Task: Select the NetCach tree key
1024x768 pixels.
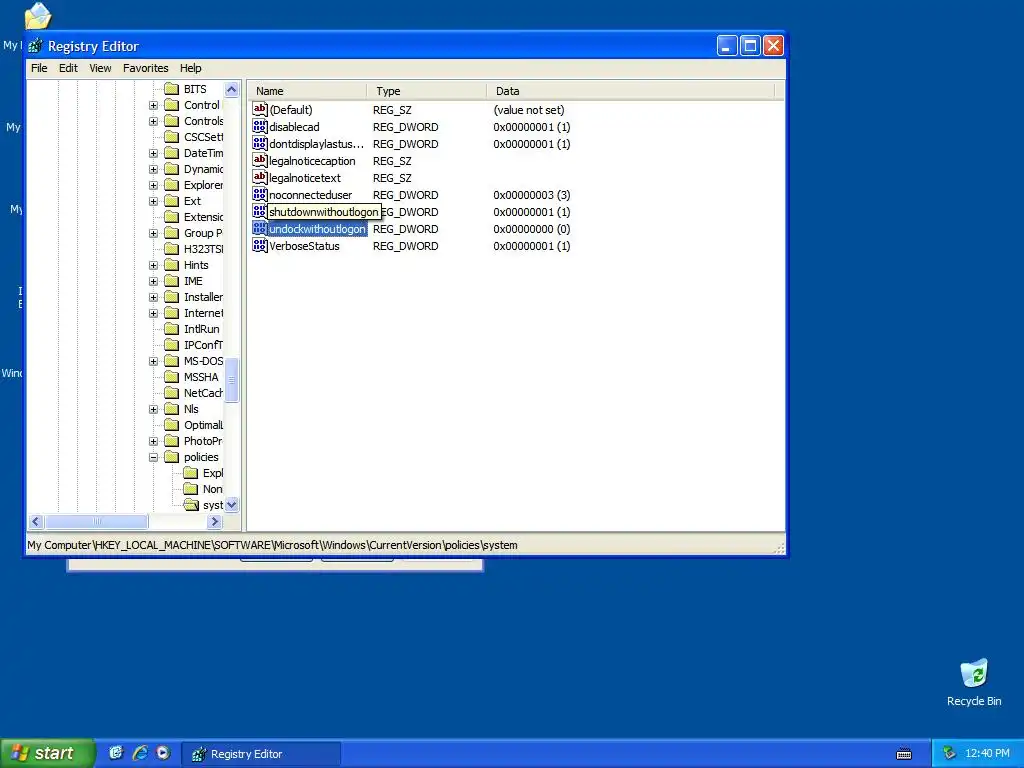Action: pyautogui.click(x=203, y=392)
